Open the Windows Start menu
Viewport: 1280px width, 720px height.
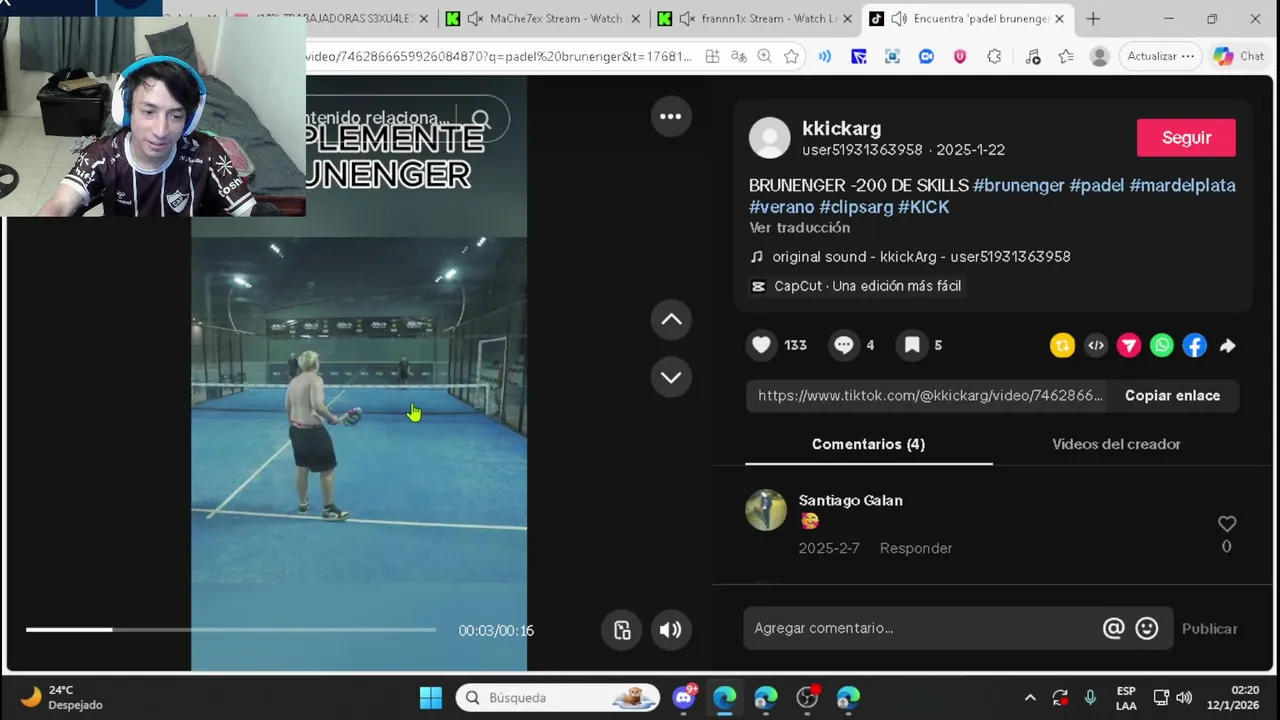tap(431, 698)
